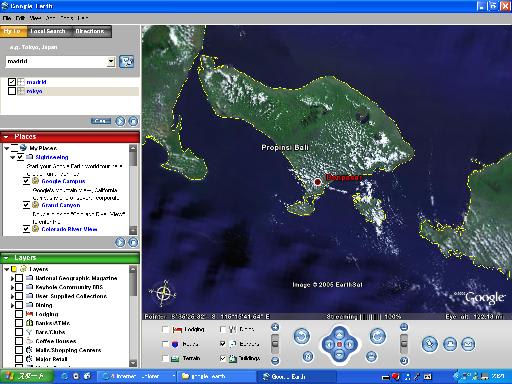Expand the National Geographic Magazine layer

click(12, 278)
